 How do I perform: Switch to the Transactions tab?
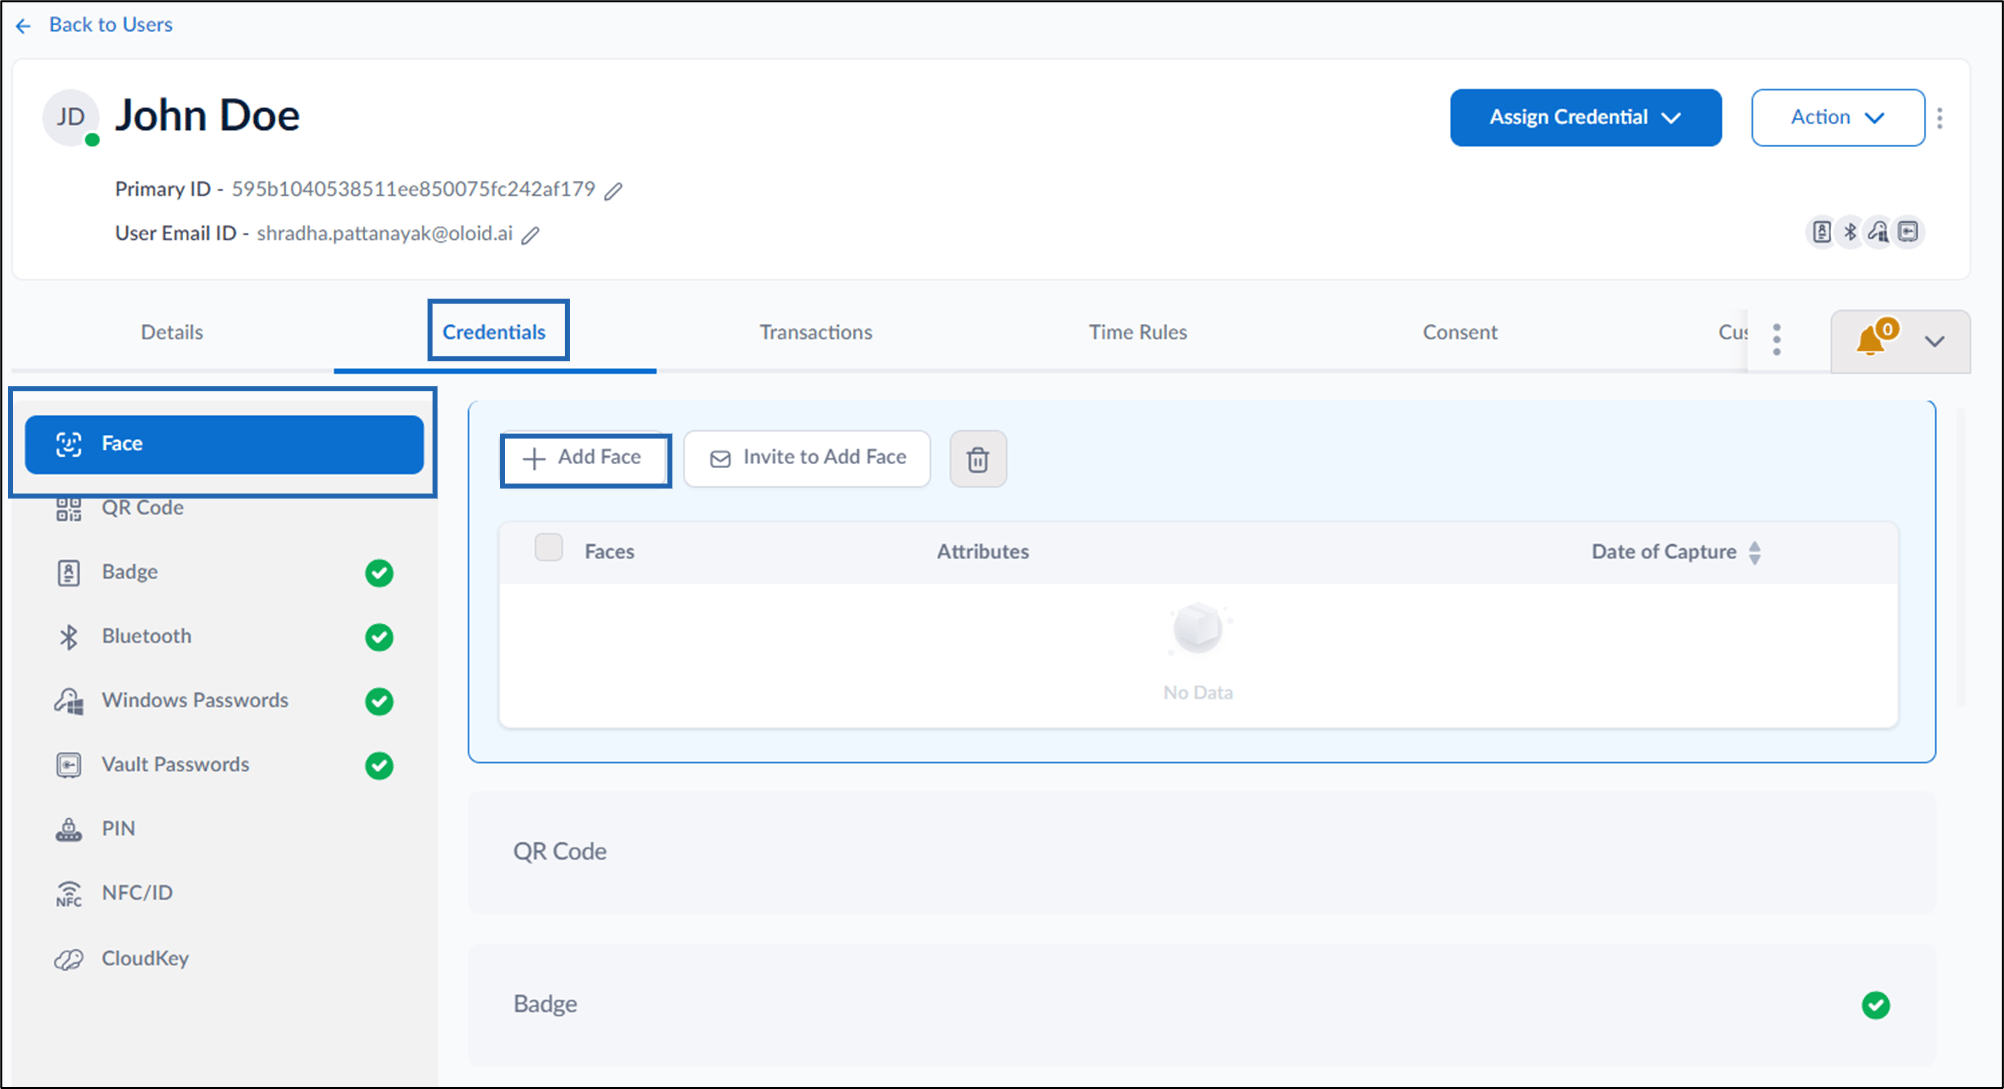(x=816, y=332)
